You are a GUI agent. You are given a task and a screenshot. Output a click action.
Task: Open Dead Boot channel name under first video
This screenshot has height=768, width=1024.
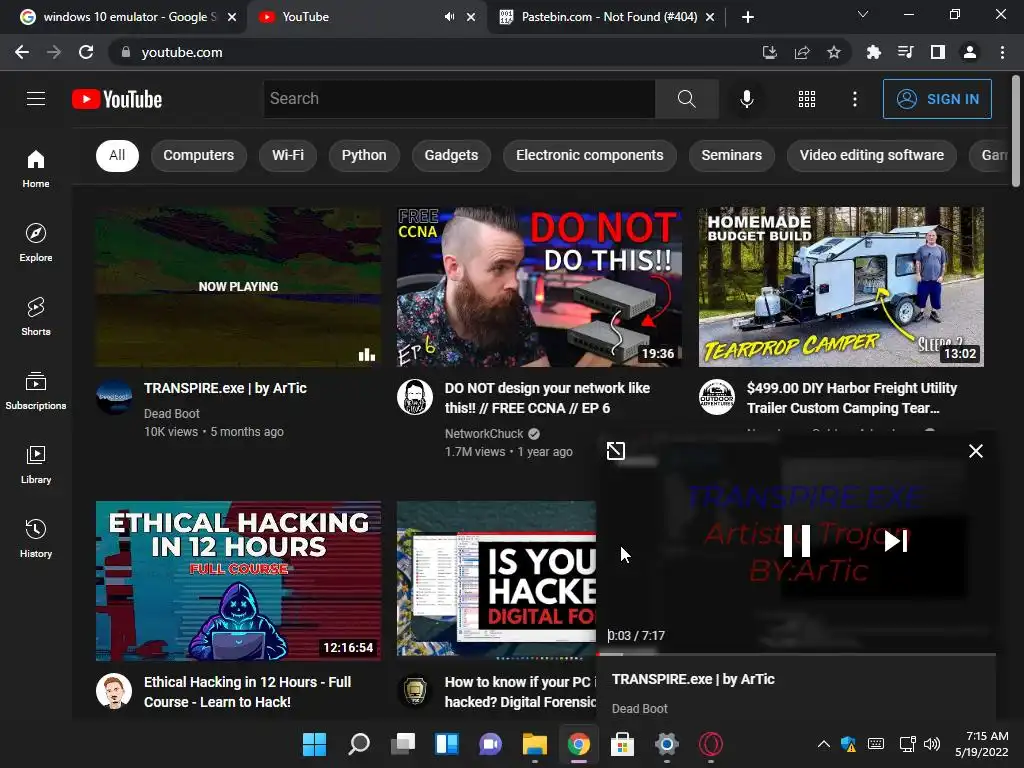click(x=172, y=413)
